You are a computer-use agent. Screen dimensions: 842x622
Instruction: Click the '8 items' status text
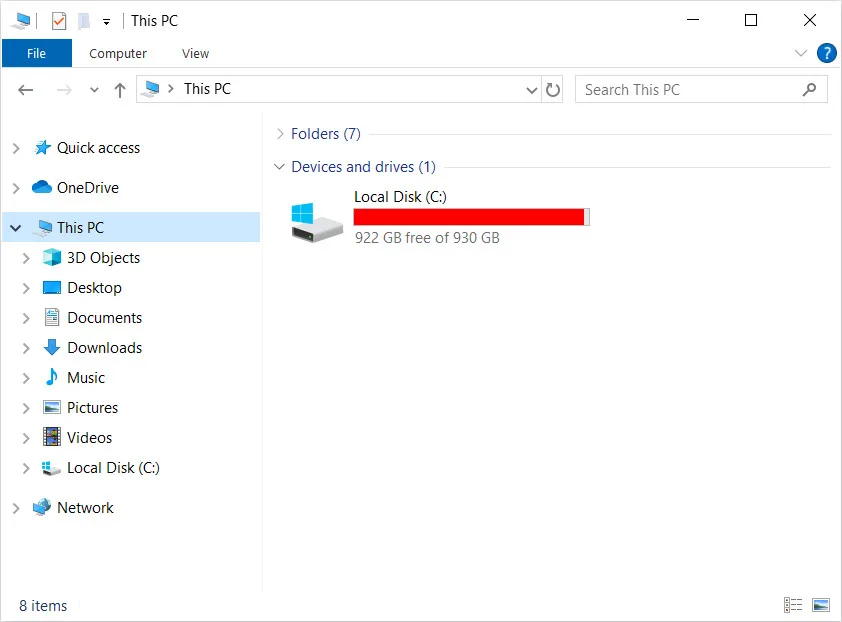click(43, 606)
